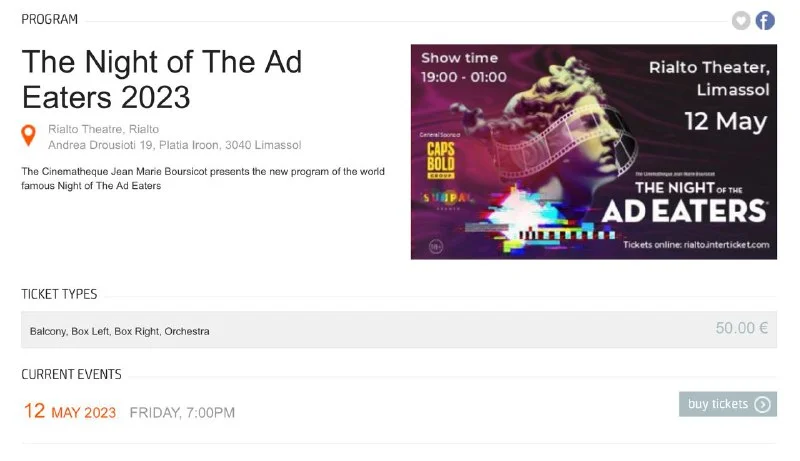Viewport: 800px width, 461px height.
Task: Click the Cinematheque Jean Marie Boursicot description
Action: 202,178
